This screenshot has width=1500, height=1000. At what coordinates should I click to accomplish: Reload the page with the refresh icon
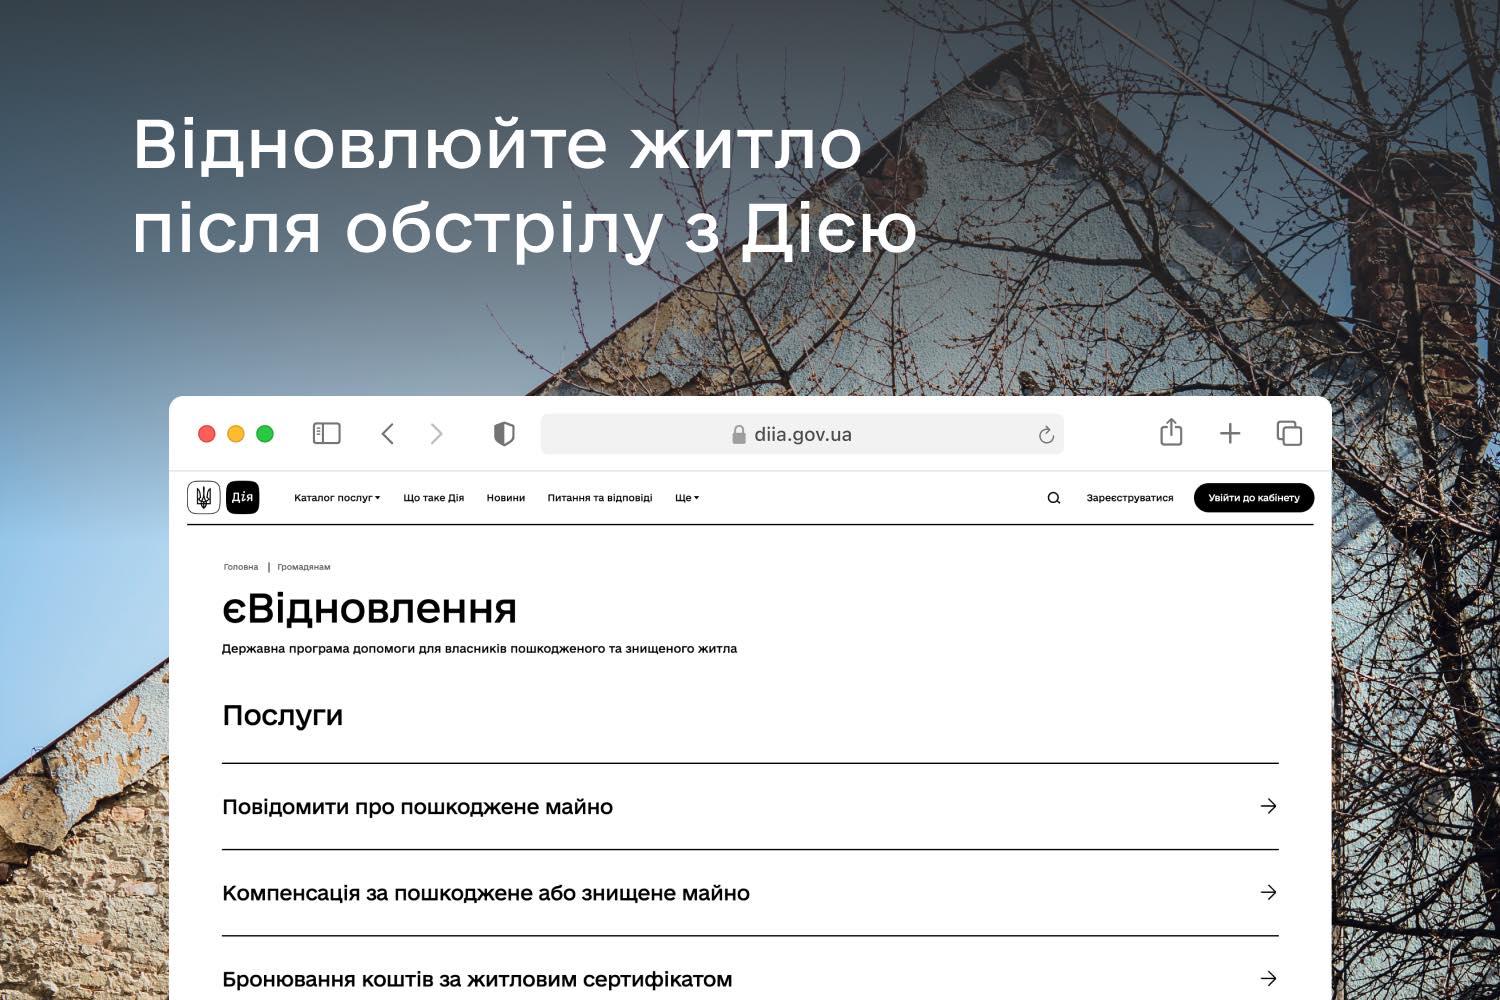tap(1046, 434)
